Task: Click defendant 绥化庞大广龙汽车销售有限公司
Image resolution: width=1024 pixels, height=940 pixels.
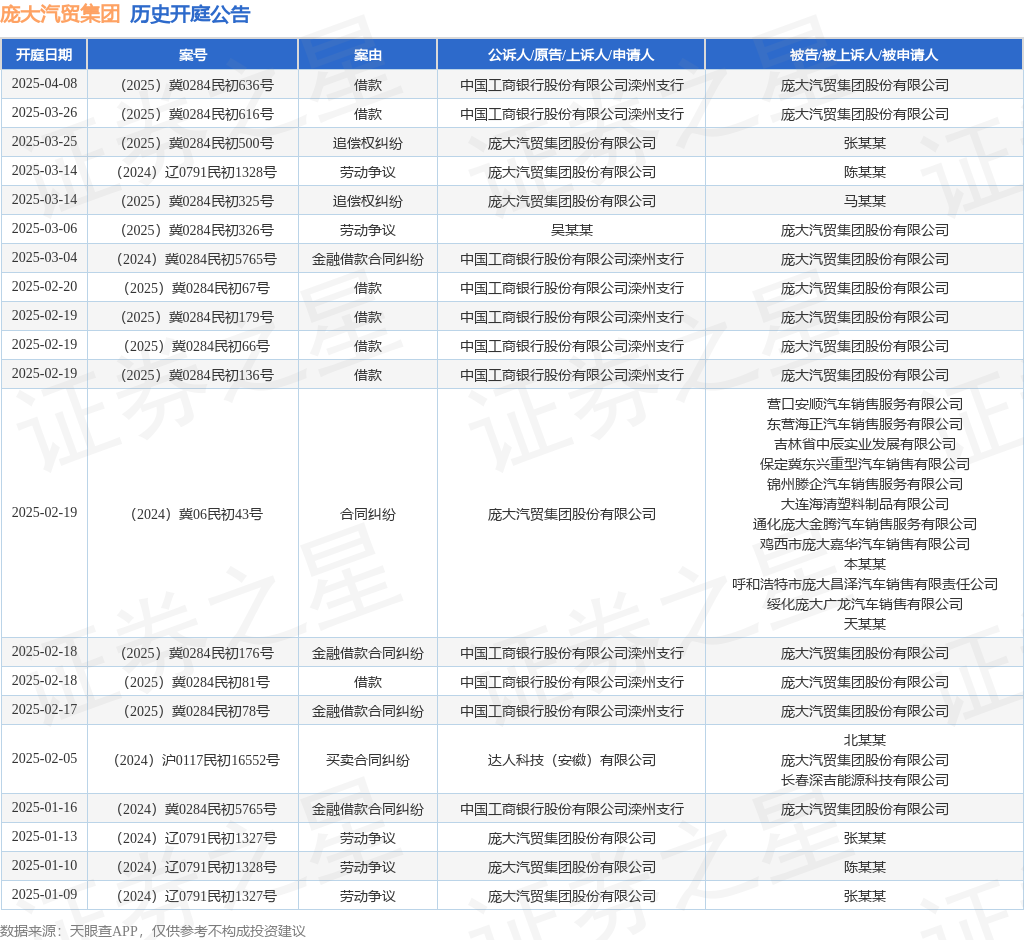Action: point(865,604)
